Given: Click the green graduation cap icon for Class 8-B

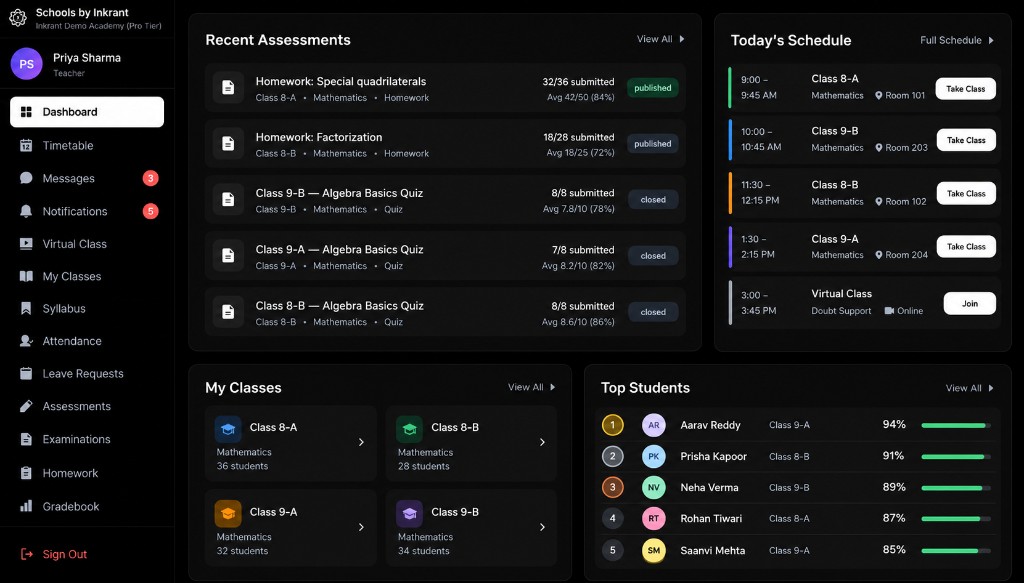Looking at the screenshot, I should 409,430.
